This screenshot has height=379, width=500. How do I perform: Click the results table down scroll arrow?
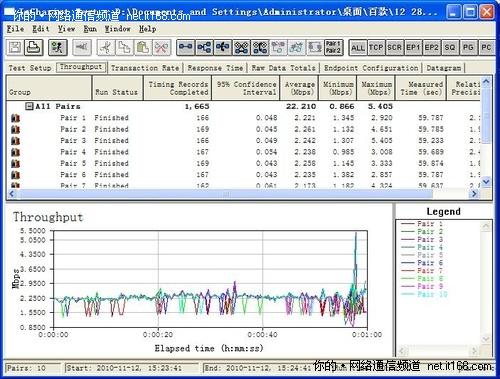[486, 182]
